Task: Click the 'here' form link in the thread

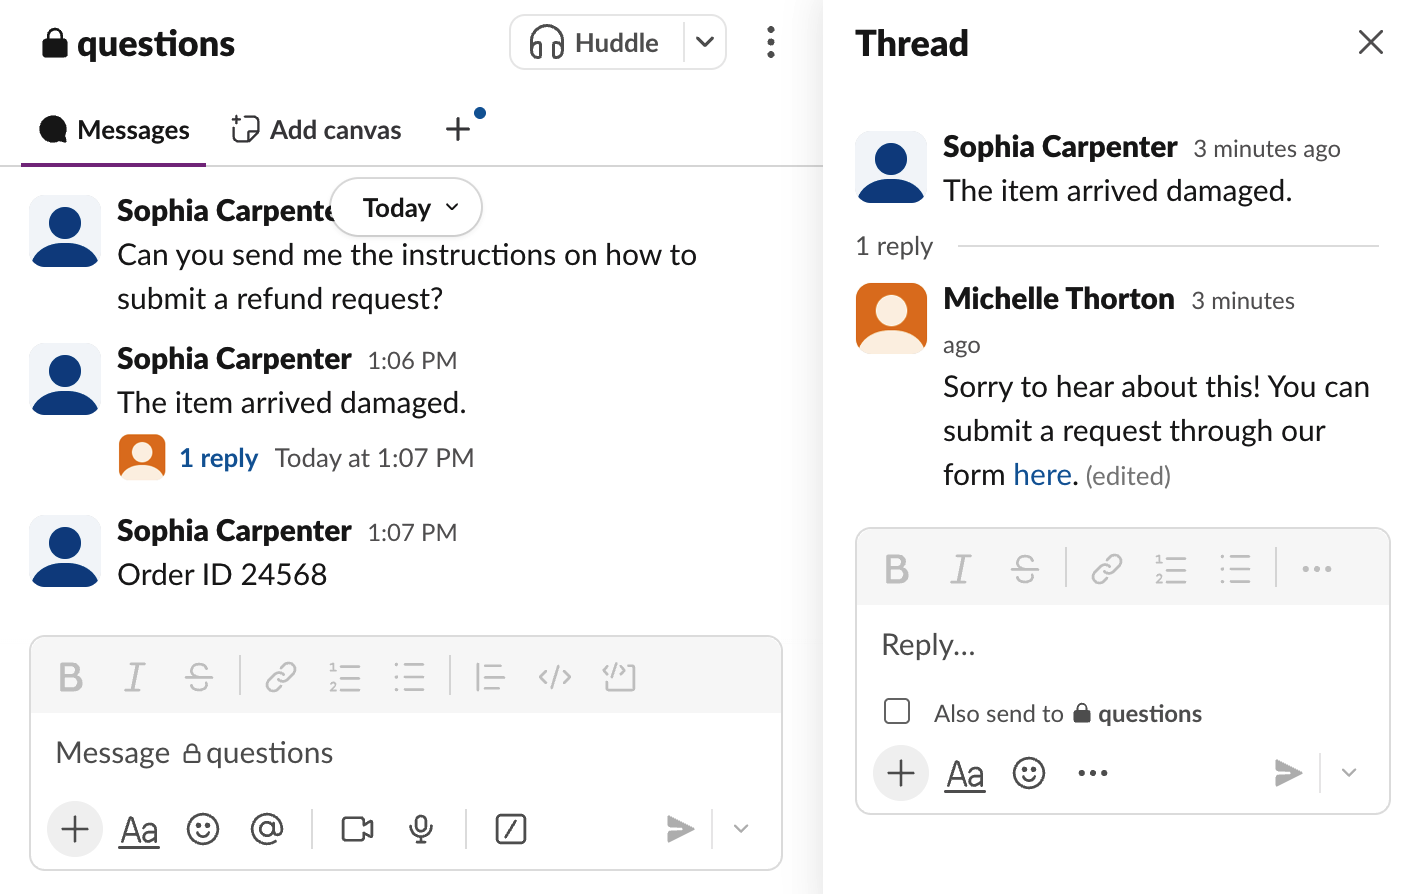Action: pos(1042,475)
